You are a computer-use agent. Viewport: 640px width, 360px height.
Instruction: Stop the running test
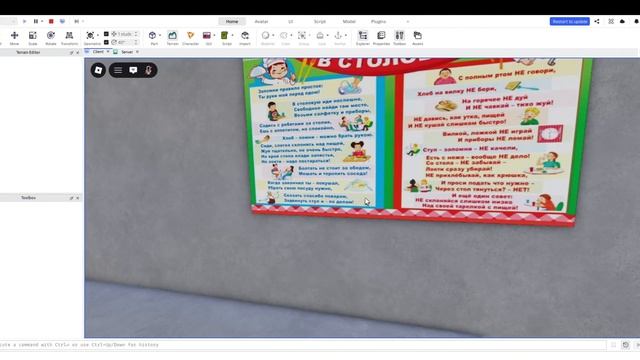coord(51,21)
